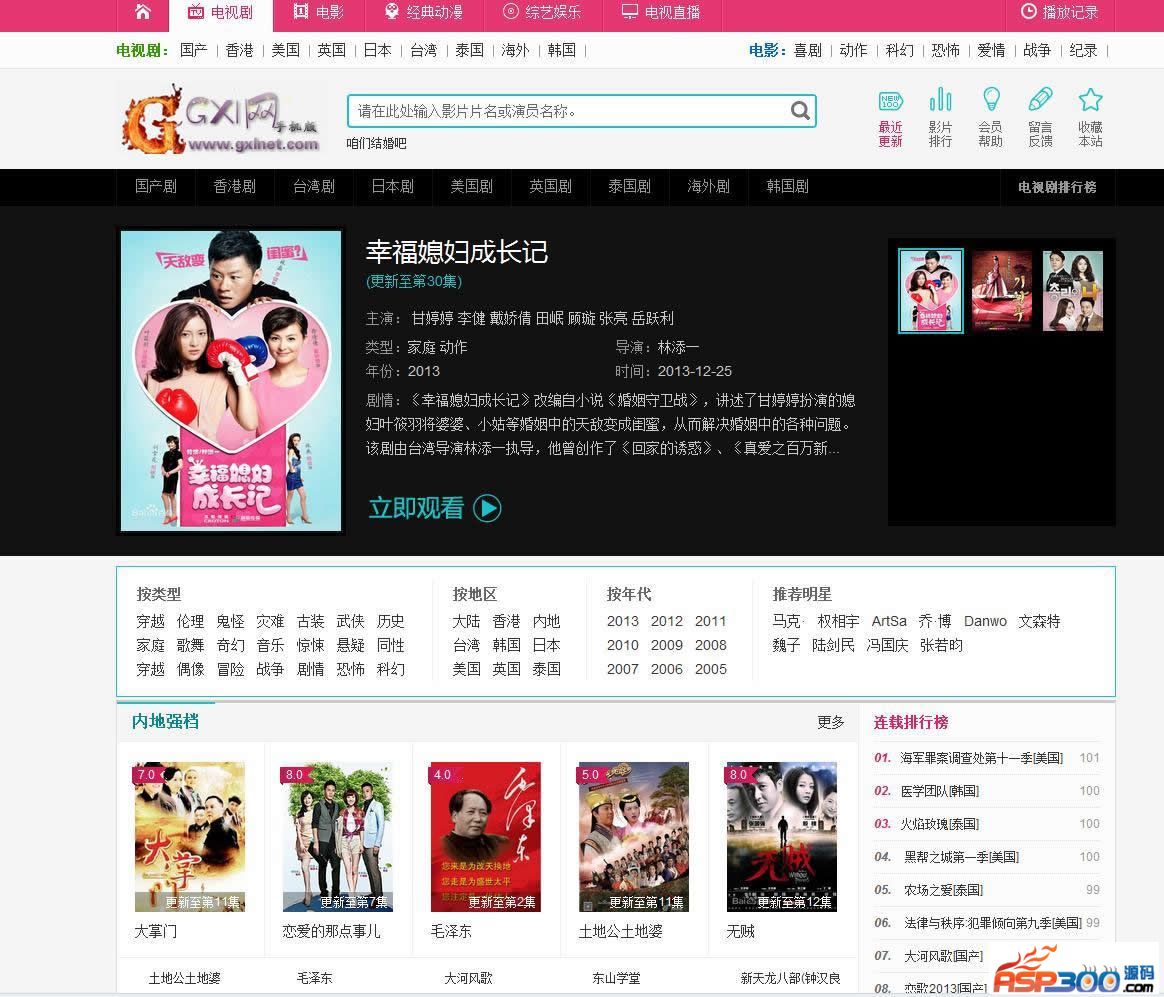Image resolution: width=1164 pixels, height=997 pixels.
Task: Click the 立即观看 play button
Action: pyautogui.click(x=435, y=508)
